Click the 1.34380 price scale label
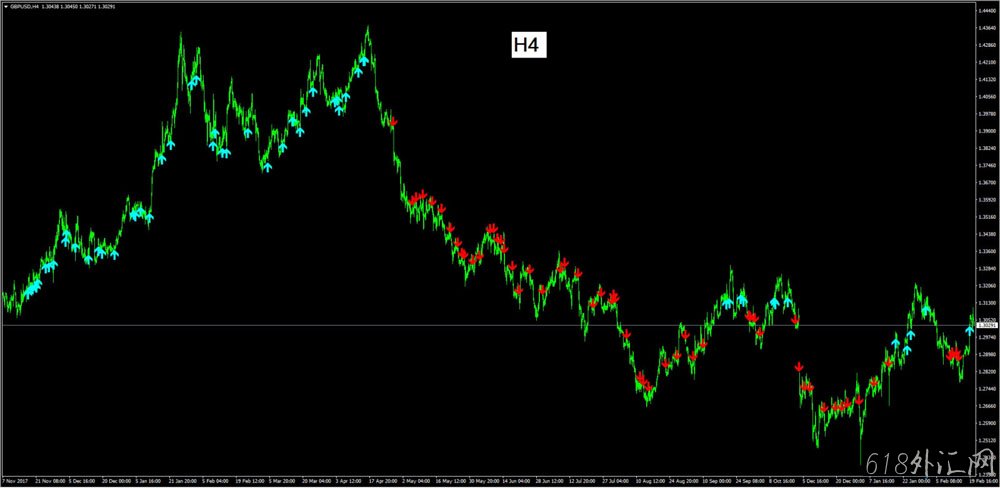1000x488 pixels. pos(988,234)
